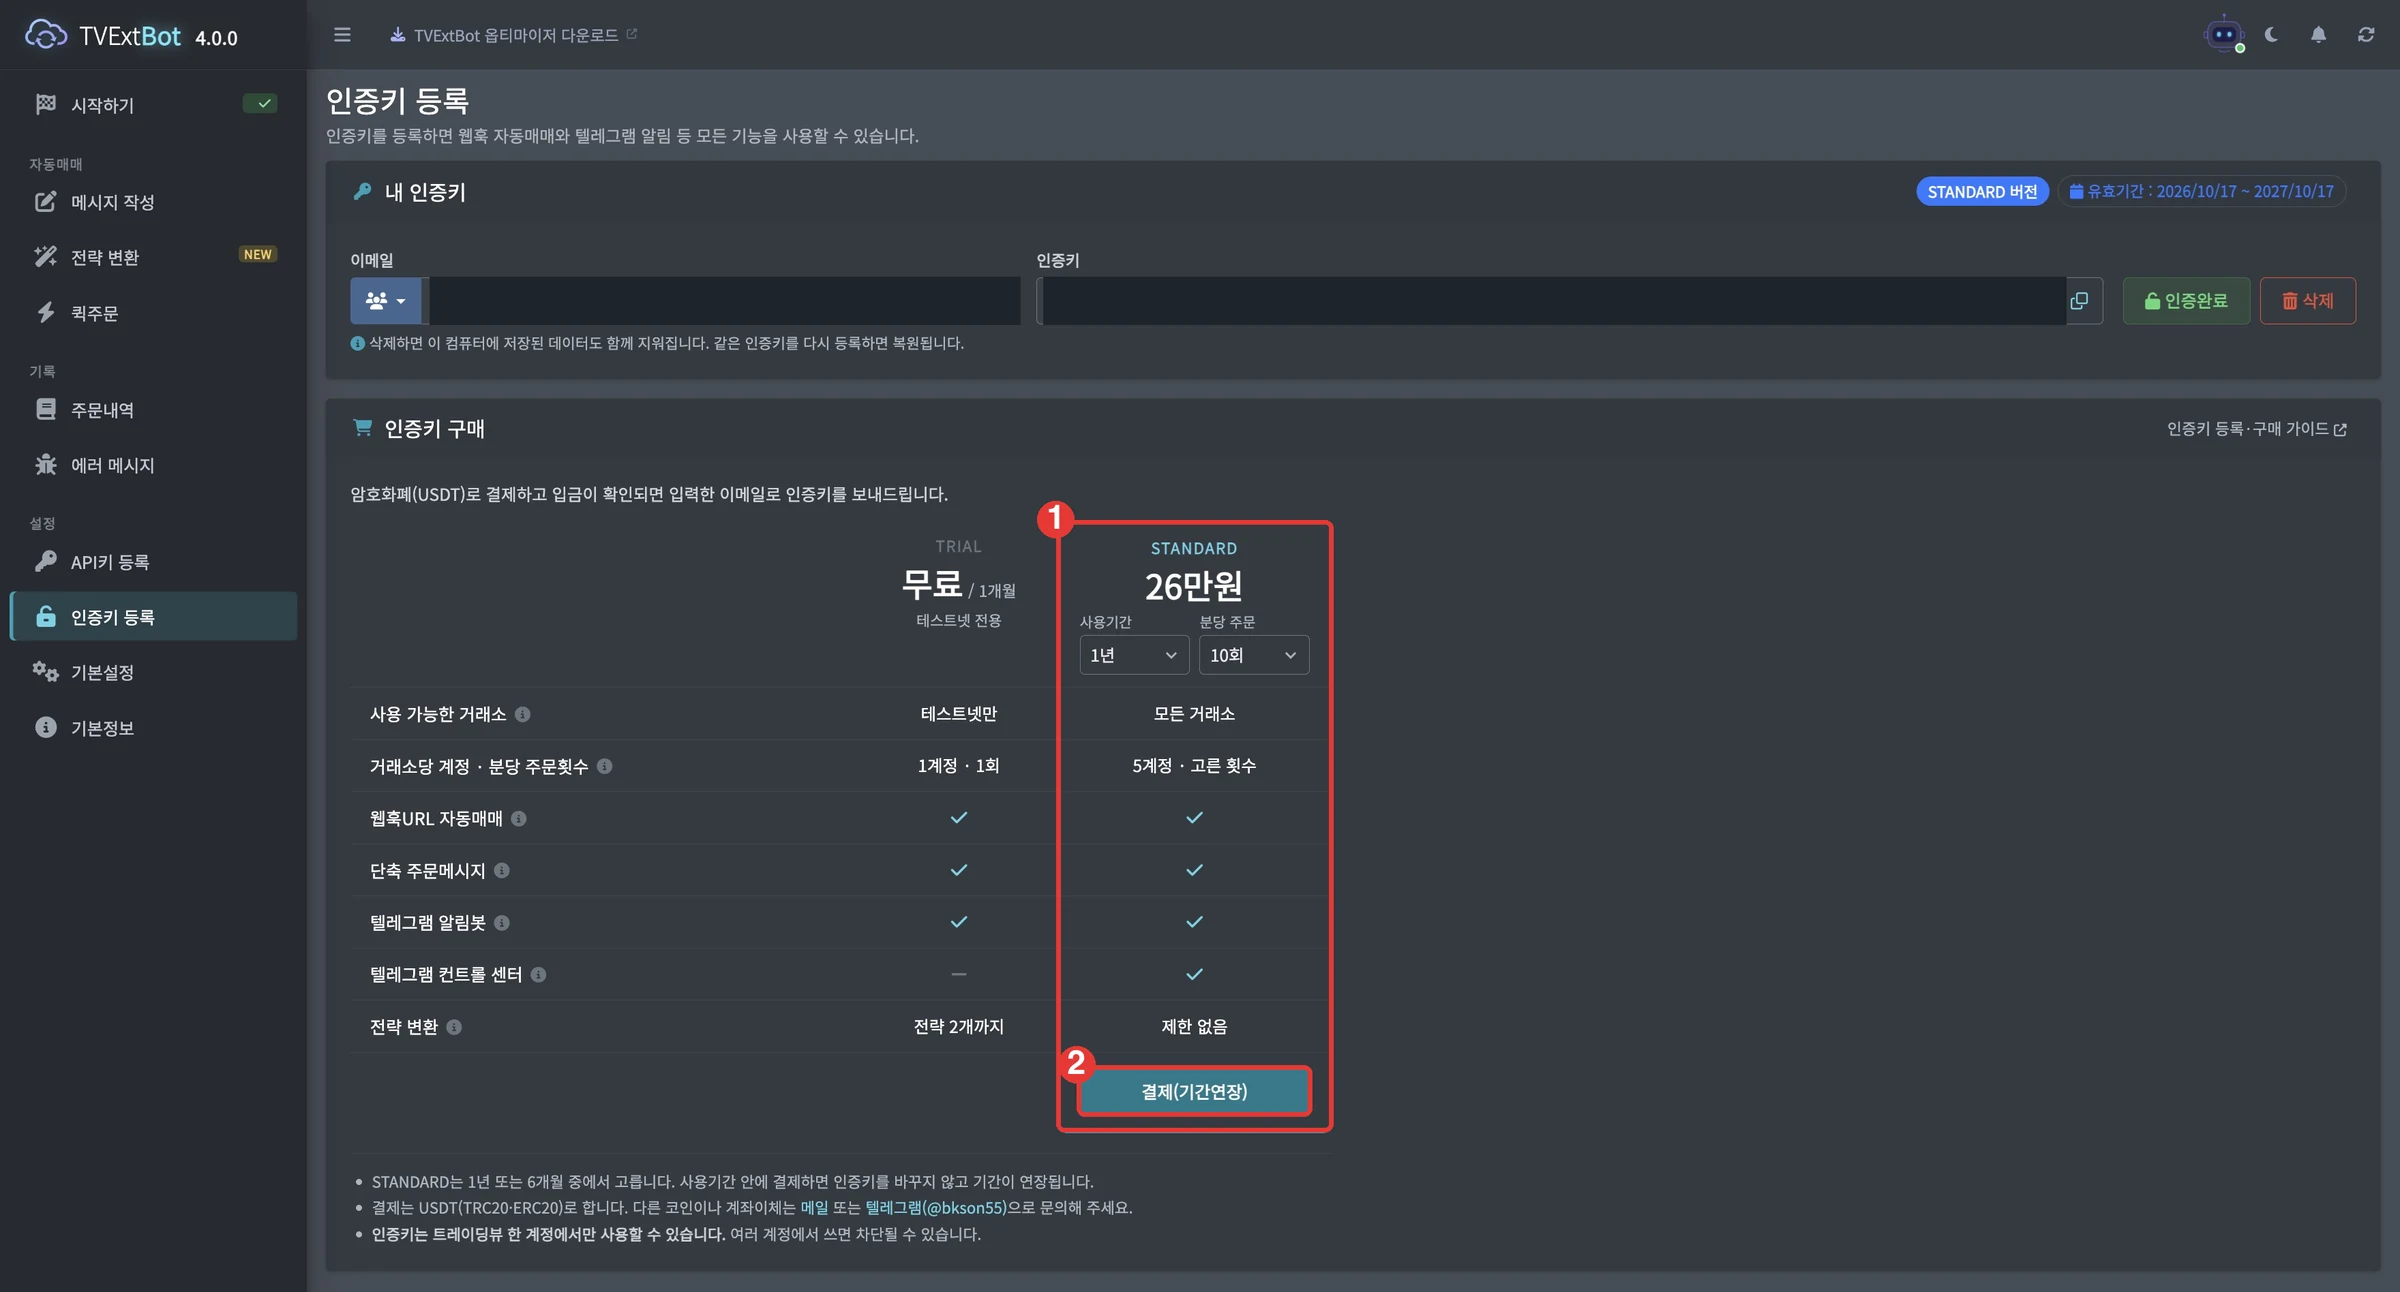The image size is (2400, 1292).
Task: Click the robot assistant icon
Action: [x=2223, y=34]
